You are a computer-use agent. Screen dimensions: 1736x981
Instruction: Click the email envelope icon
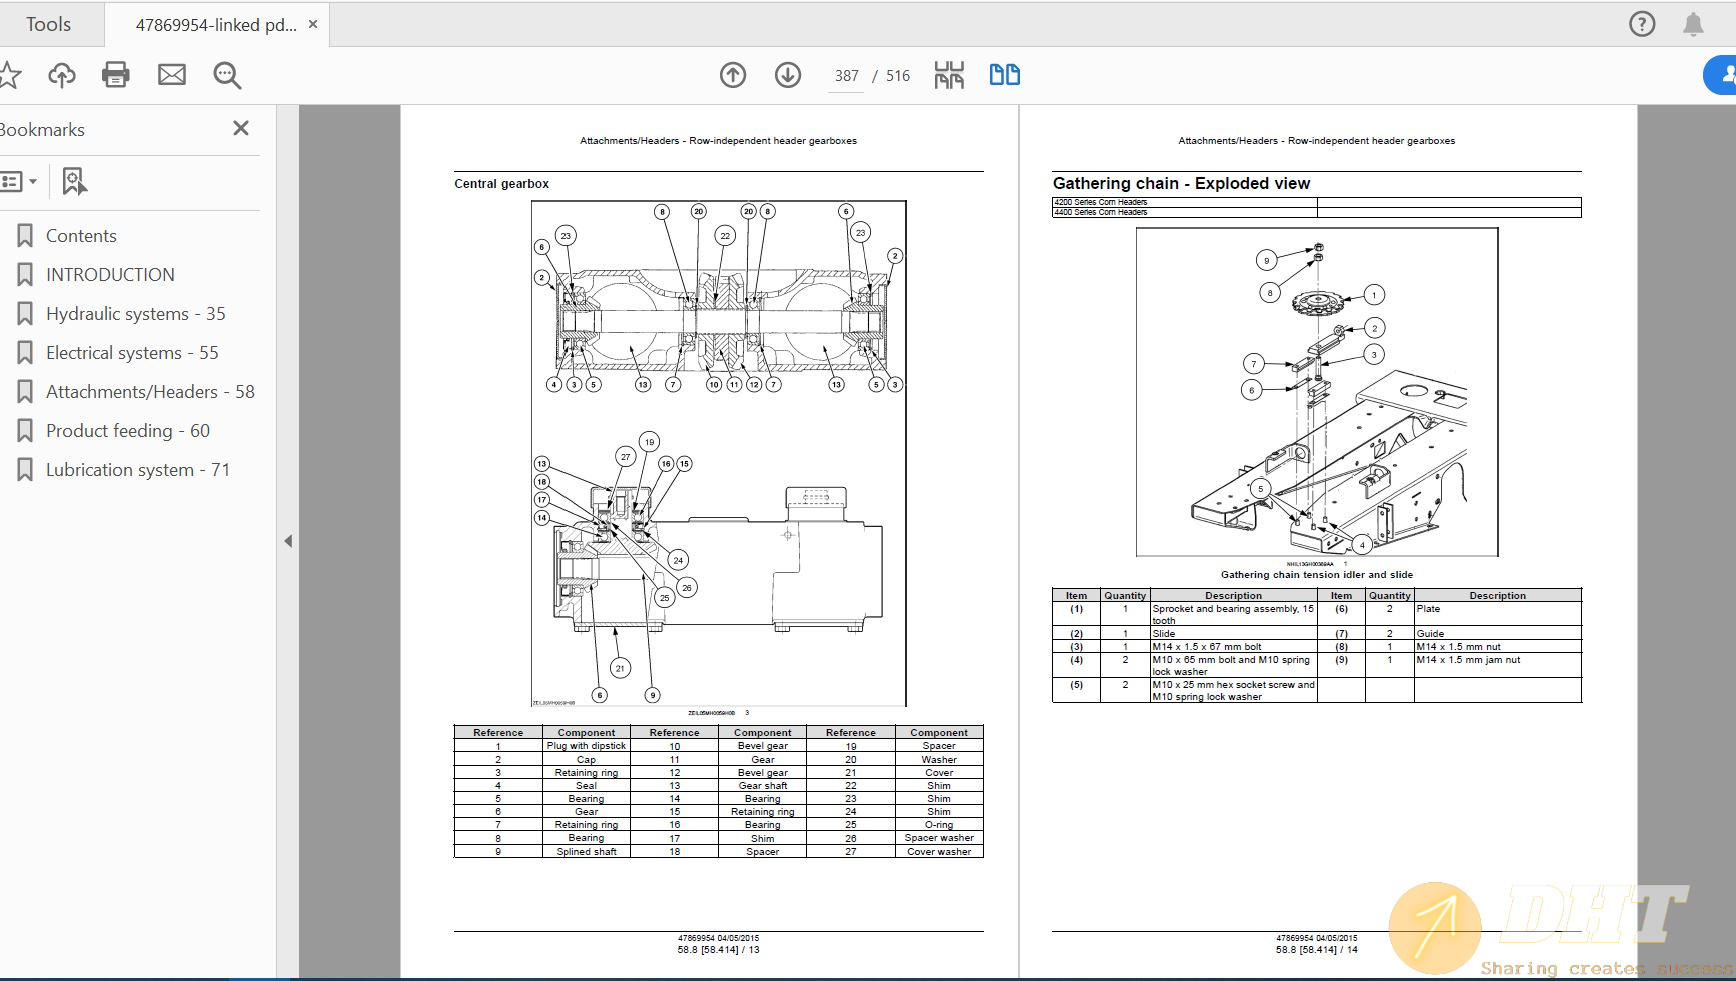[x=172, y=75]
